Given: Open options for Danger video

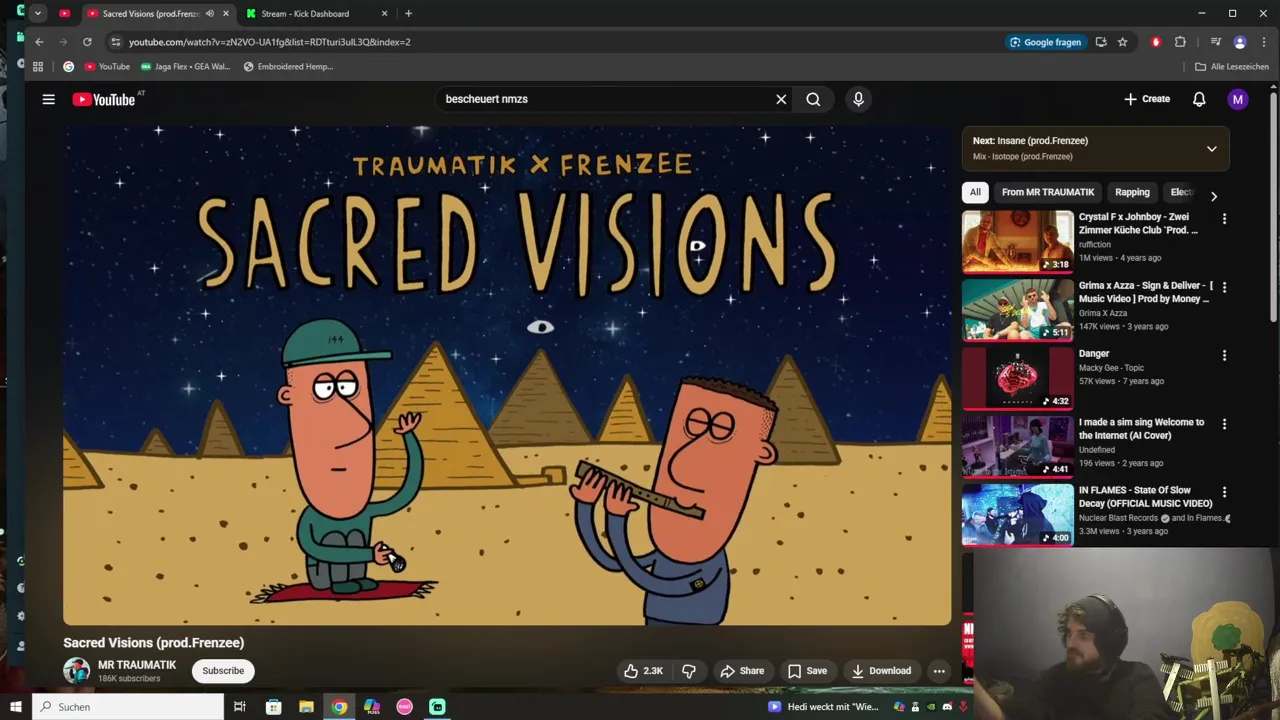Looking at the screenshot, I should coord(1224,355).
